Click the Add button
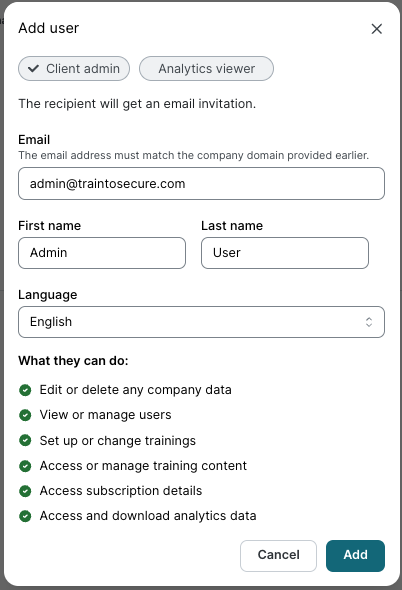This screenshot has height=590, width=402. pyautogui.click(x=355, y=556)
